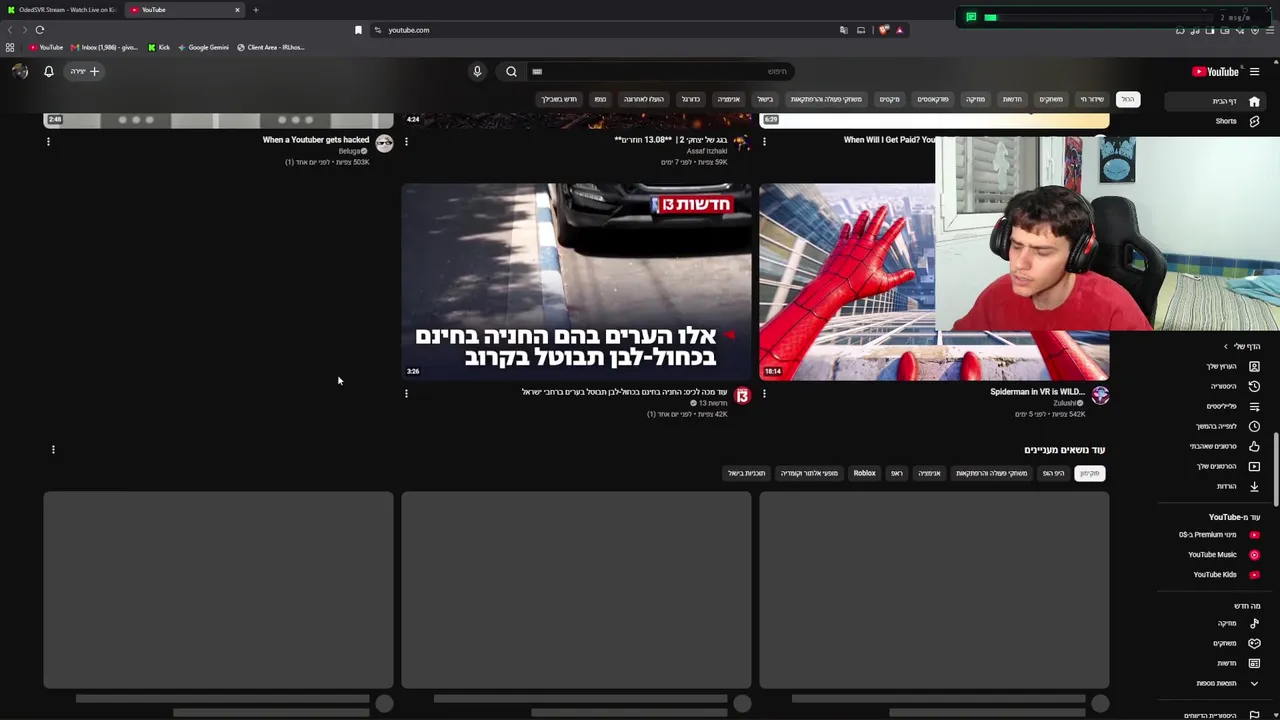Open Zulushi channel avatar
The height and width of the screenshot is (720, 1280).
pyautogui.click(x=1100, y=396)
